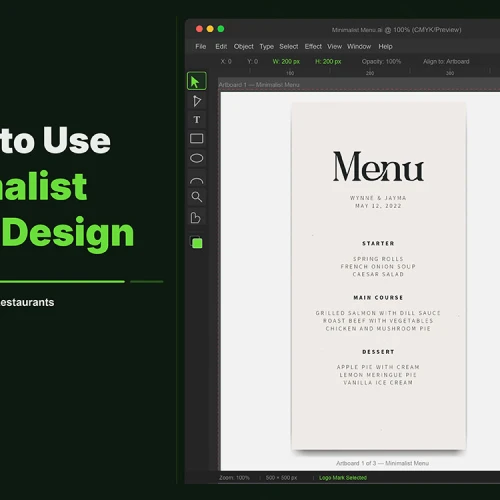Screen dimensions: 500x500
Task: Click the X: 0 position field
Action: pos(226,62)
